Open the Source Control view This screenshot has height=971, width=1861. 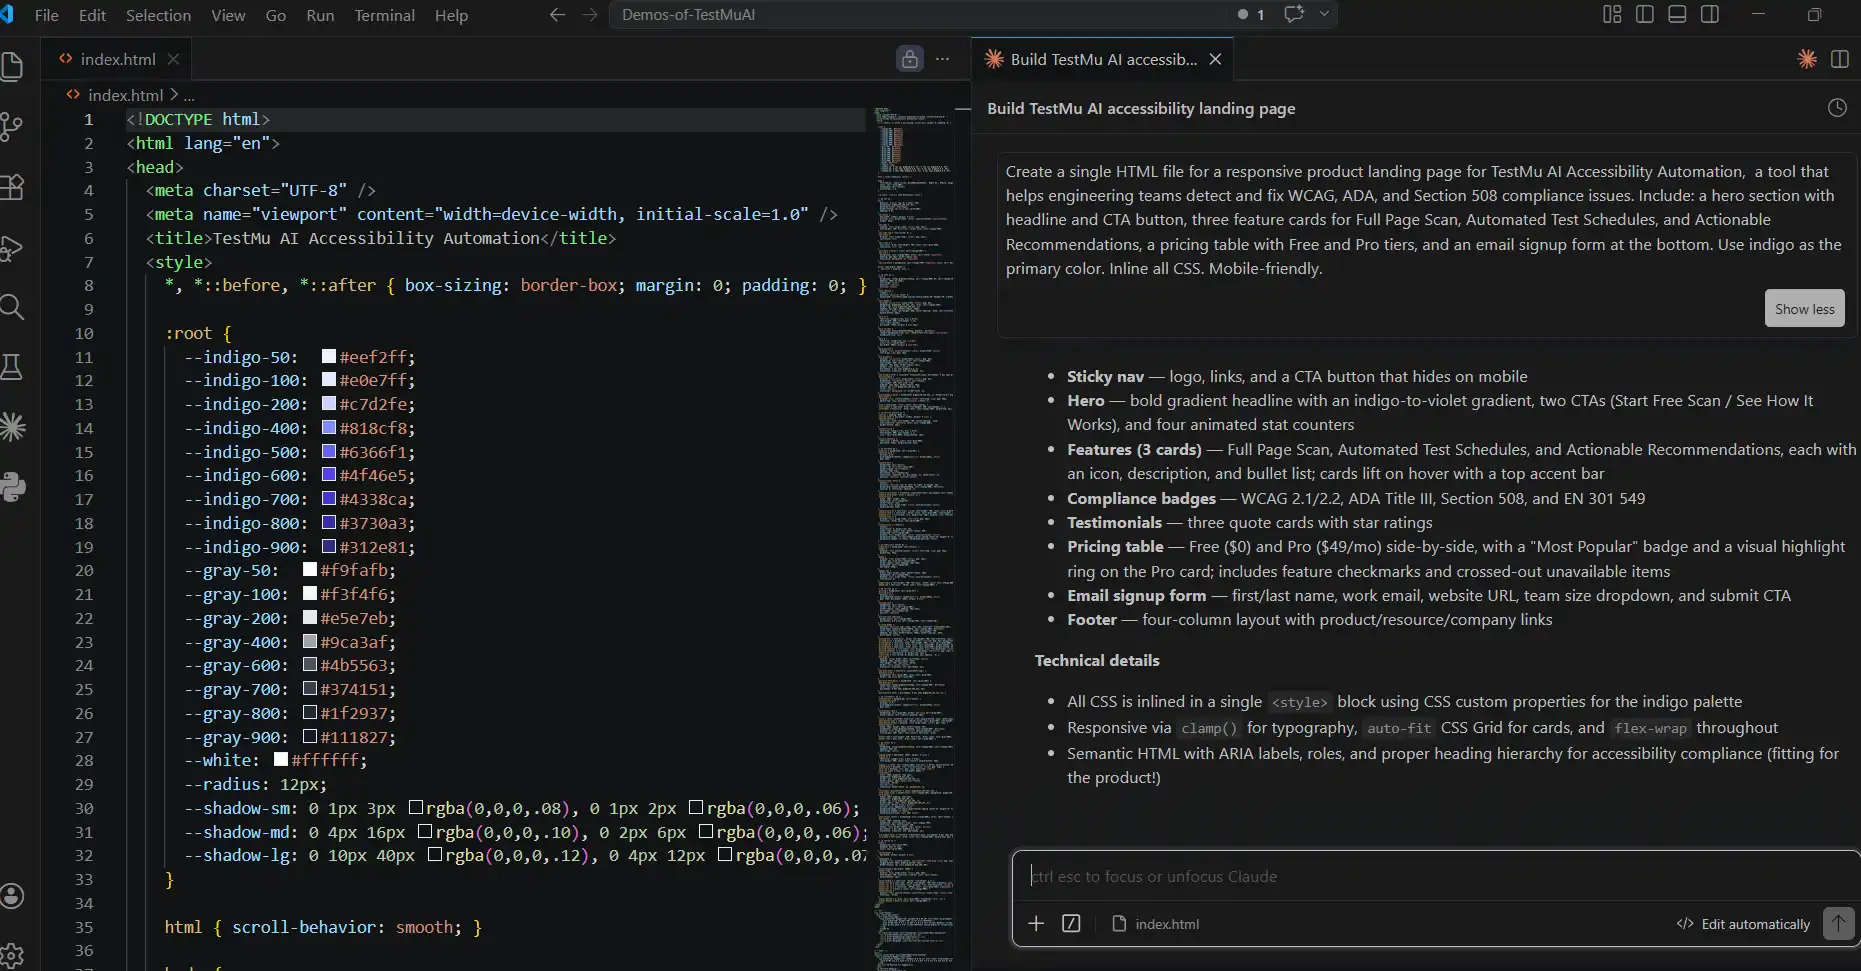(12, 127)
